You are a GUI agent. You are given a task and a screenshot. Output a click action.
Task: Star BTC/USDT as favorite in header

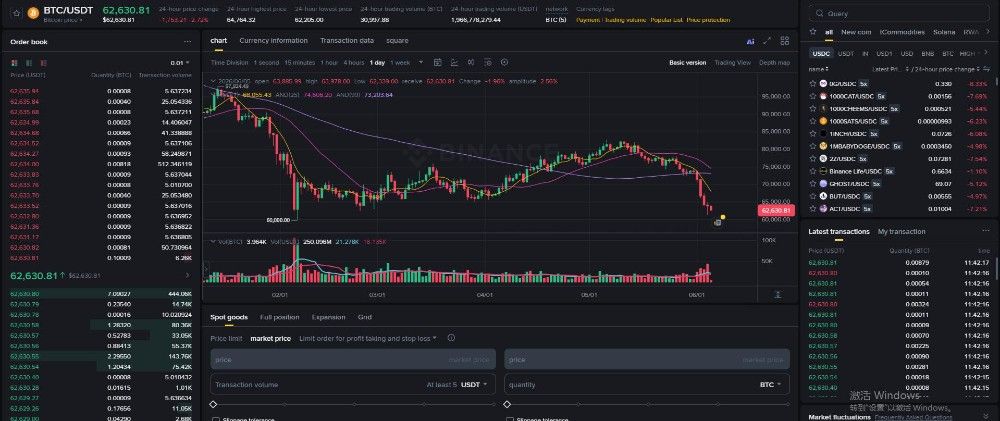click(x=17, y=12)
